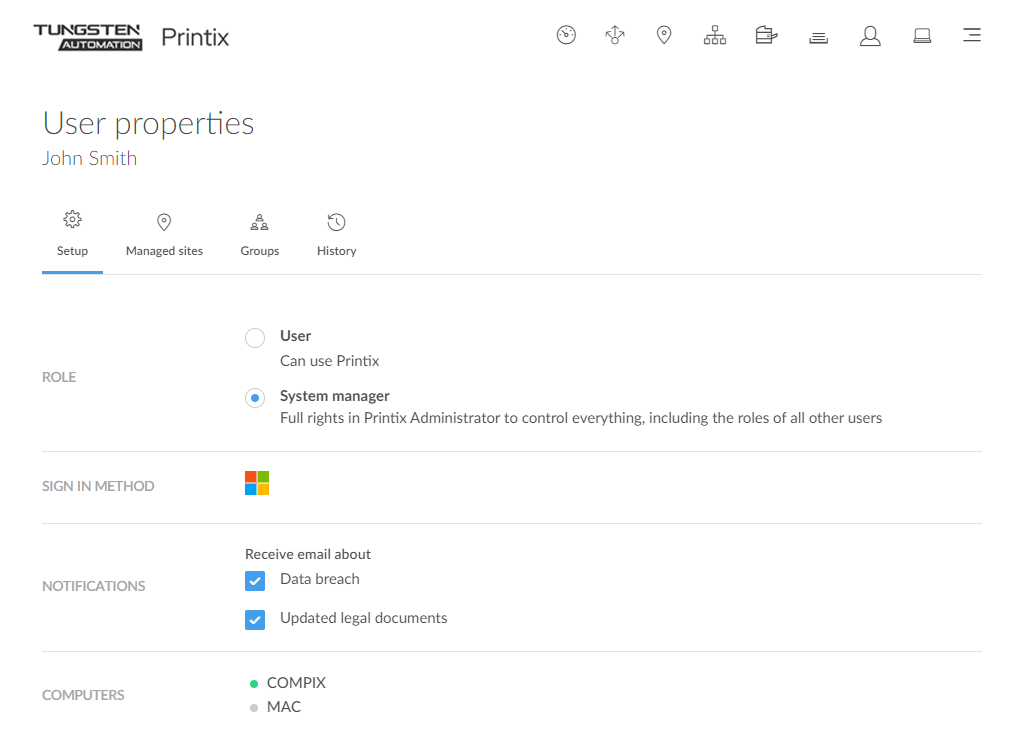Open Sites via the location pin in header

pyautogui.click(x=663, y=36)
